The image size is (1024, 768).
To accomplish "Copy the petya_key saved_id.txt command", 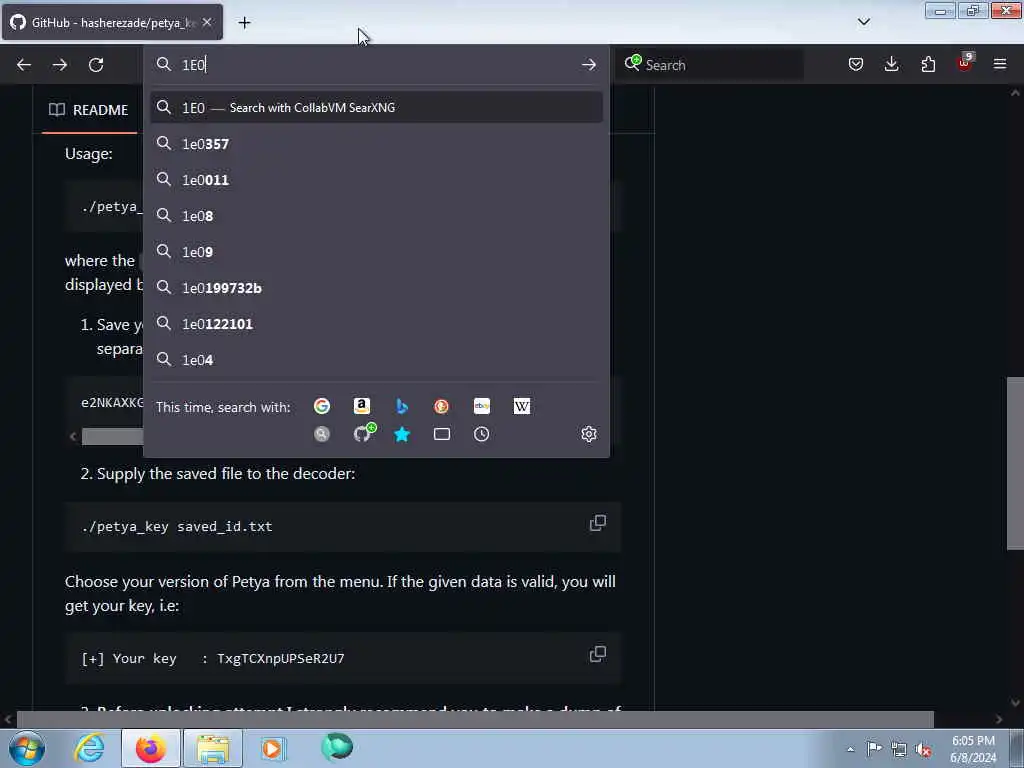I will tap(598, 523).
